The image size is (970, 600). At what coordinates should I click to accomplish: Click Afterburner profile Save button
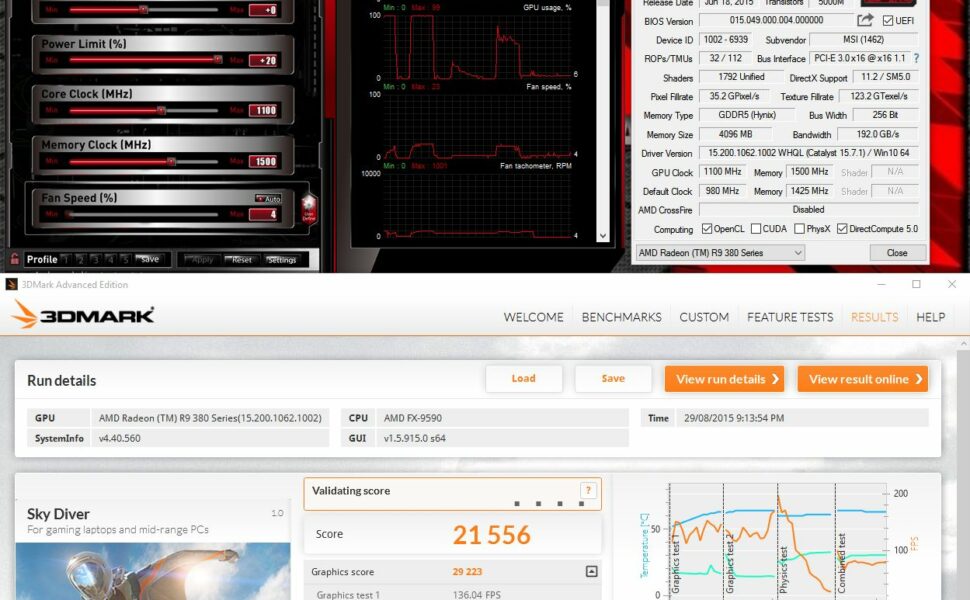pos(149,259)
